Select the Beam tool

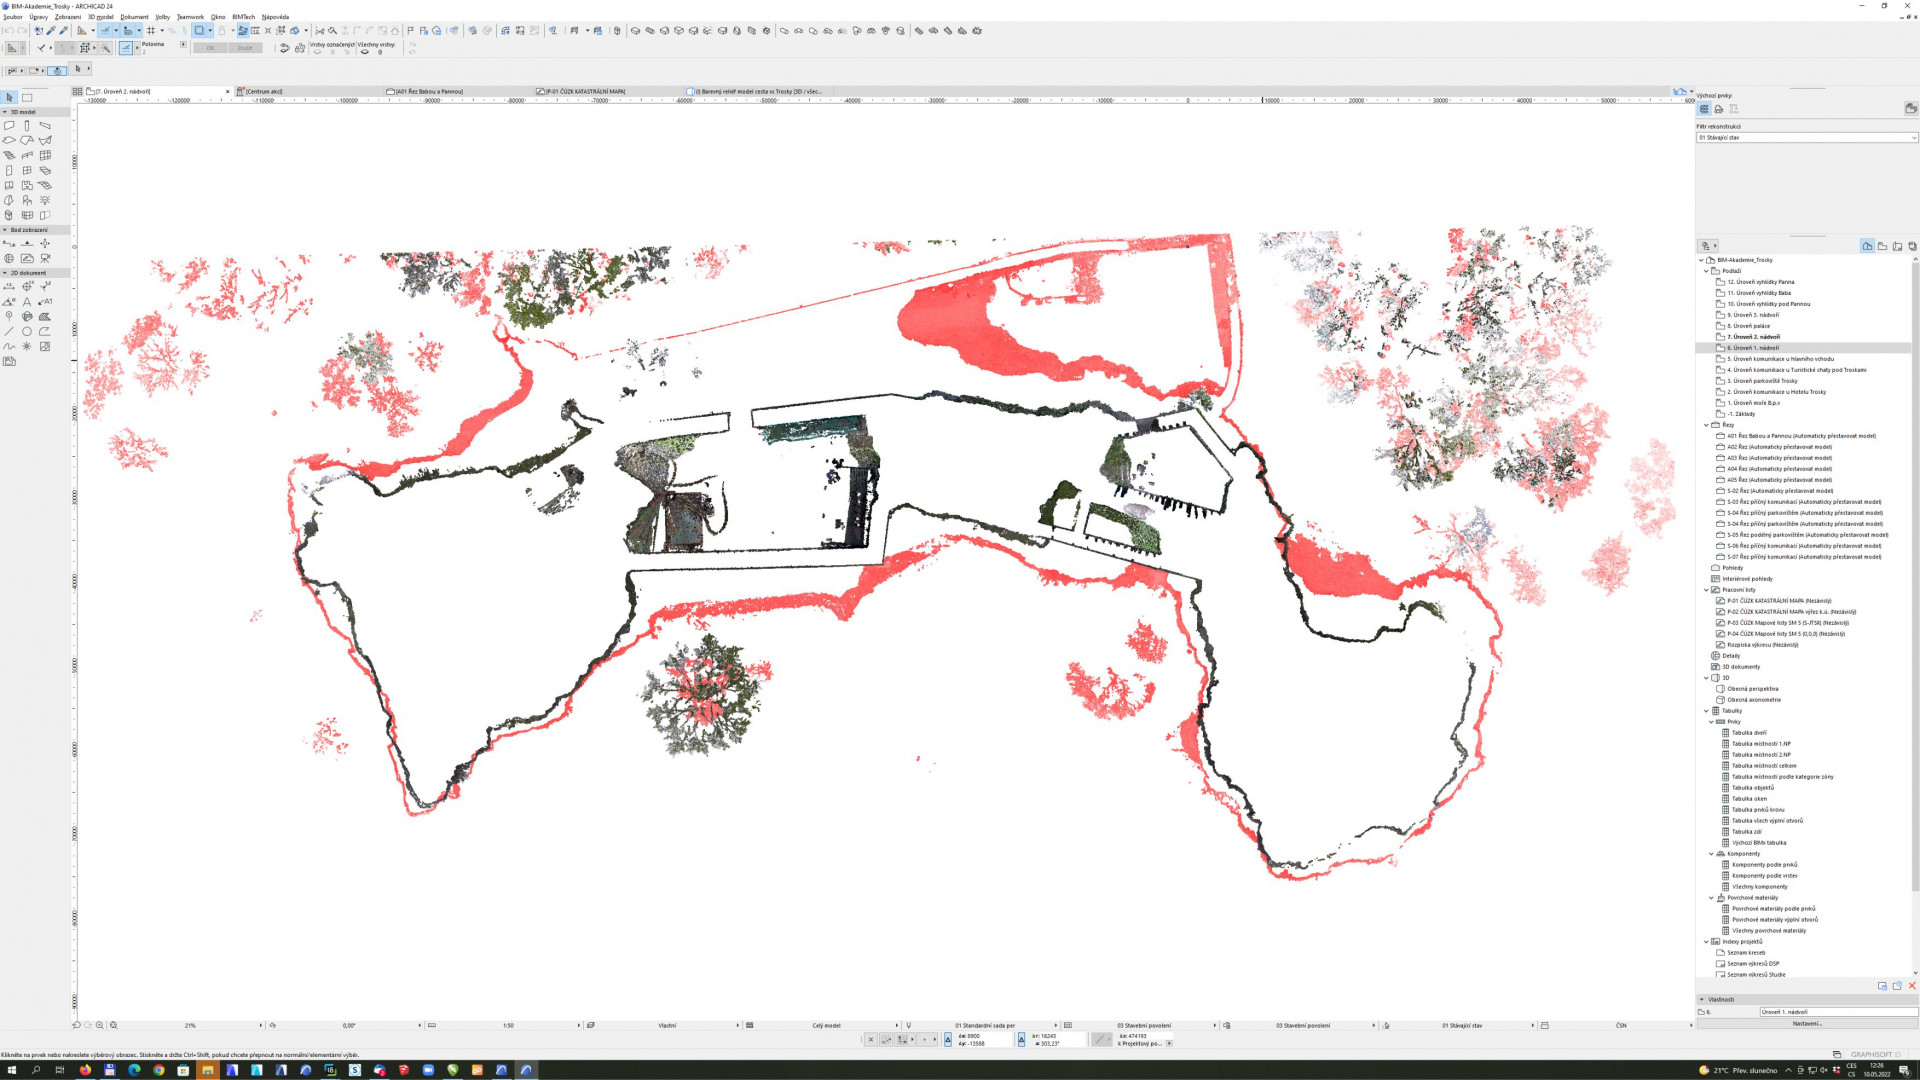pos(45,126)
